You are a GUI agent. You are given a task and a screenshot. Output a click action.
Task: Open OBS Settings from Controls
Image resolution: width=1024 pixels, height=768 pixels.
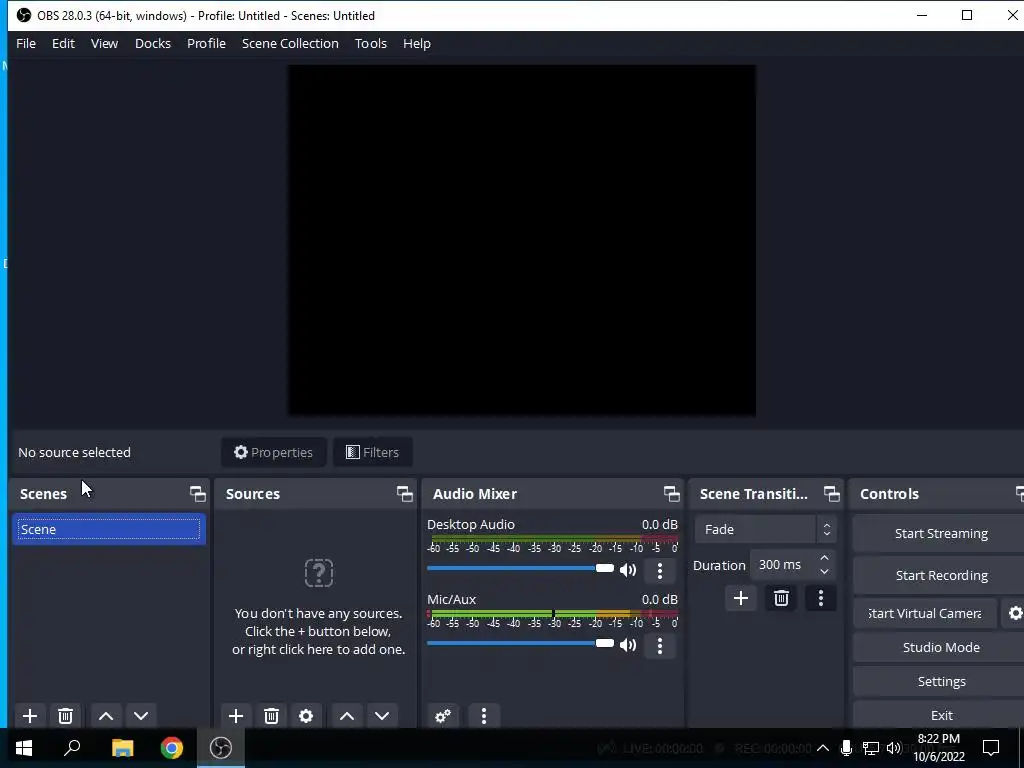click(940, 681)
